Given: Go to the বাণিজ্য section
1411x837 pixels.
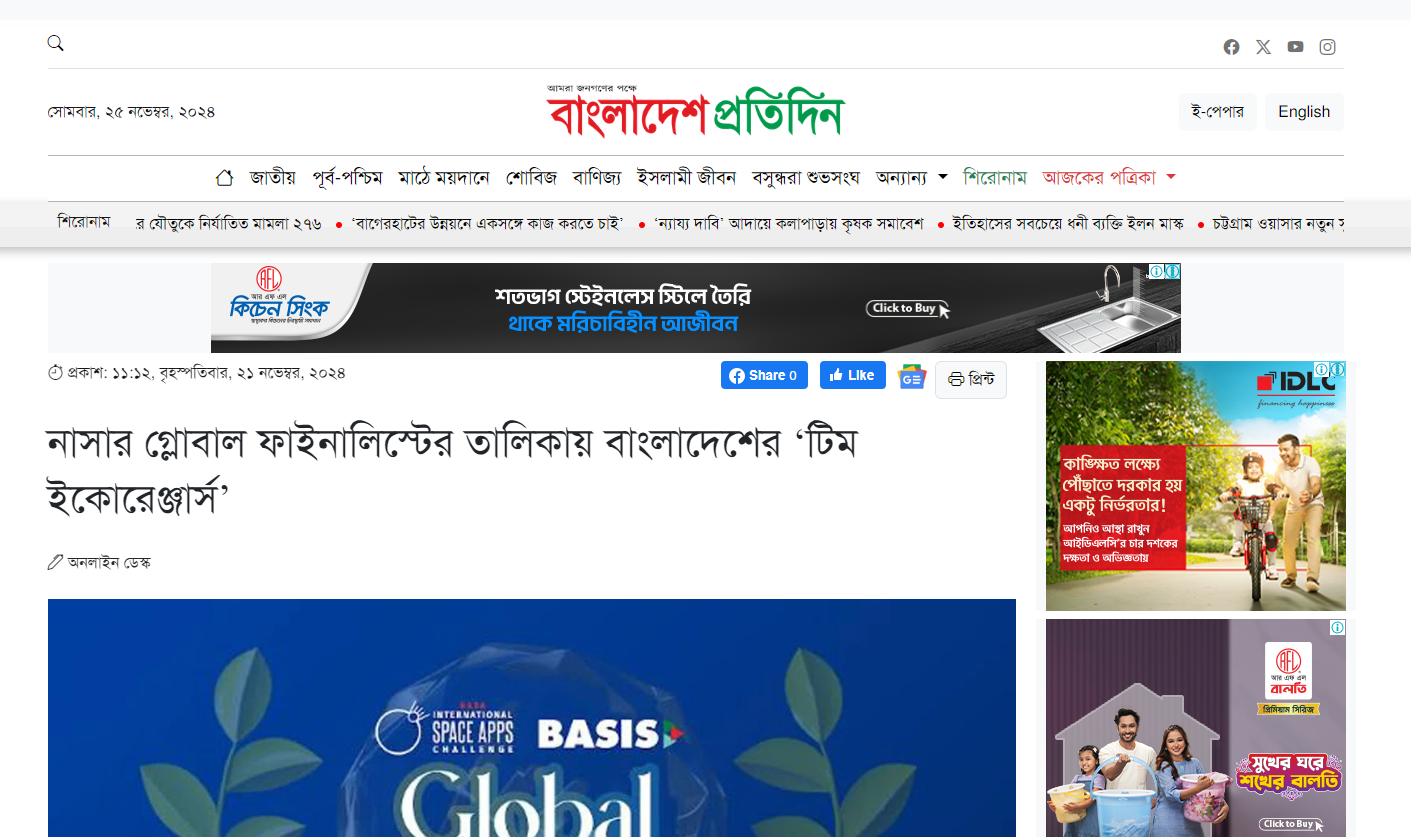Looking at the screenshot, I should point(597,178).
